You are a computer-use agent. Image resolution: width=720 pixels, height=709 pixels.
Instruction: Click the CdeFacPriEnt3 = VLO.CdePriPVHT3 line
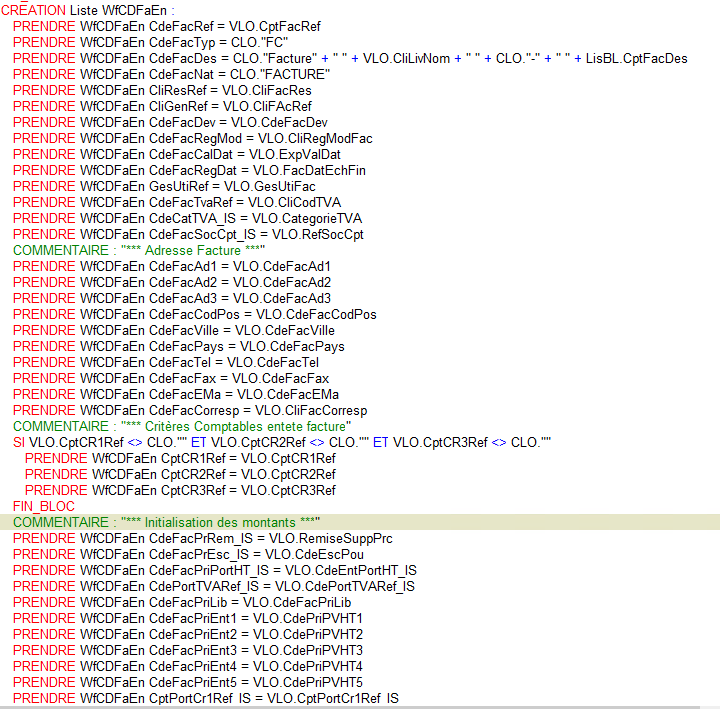[188, 650]
